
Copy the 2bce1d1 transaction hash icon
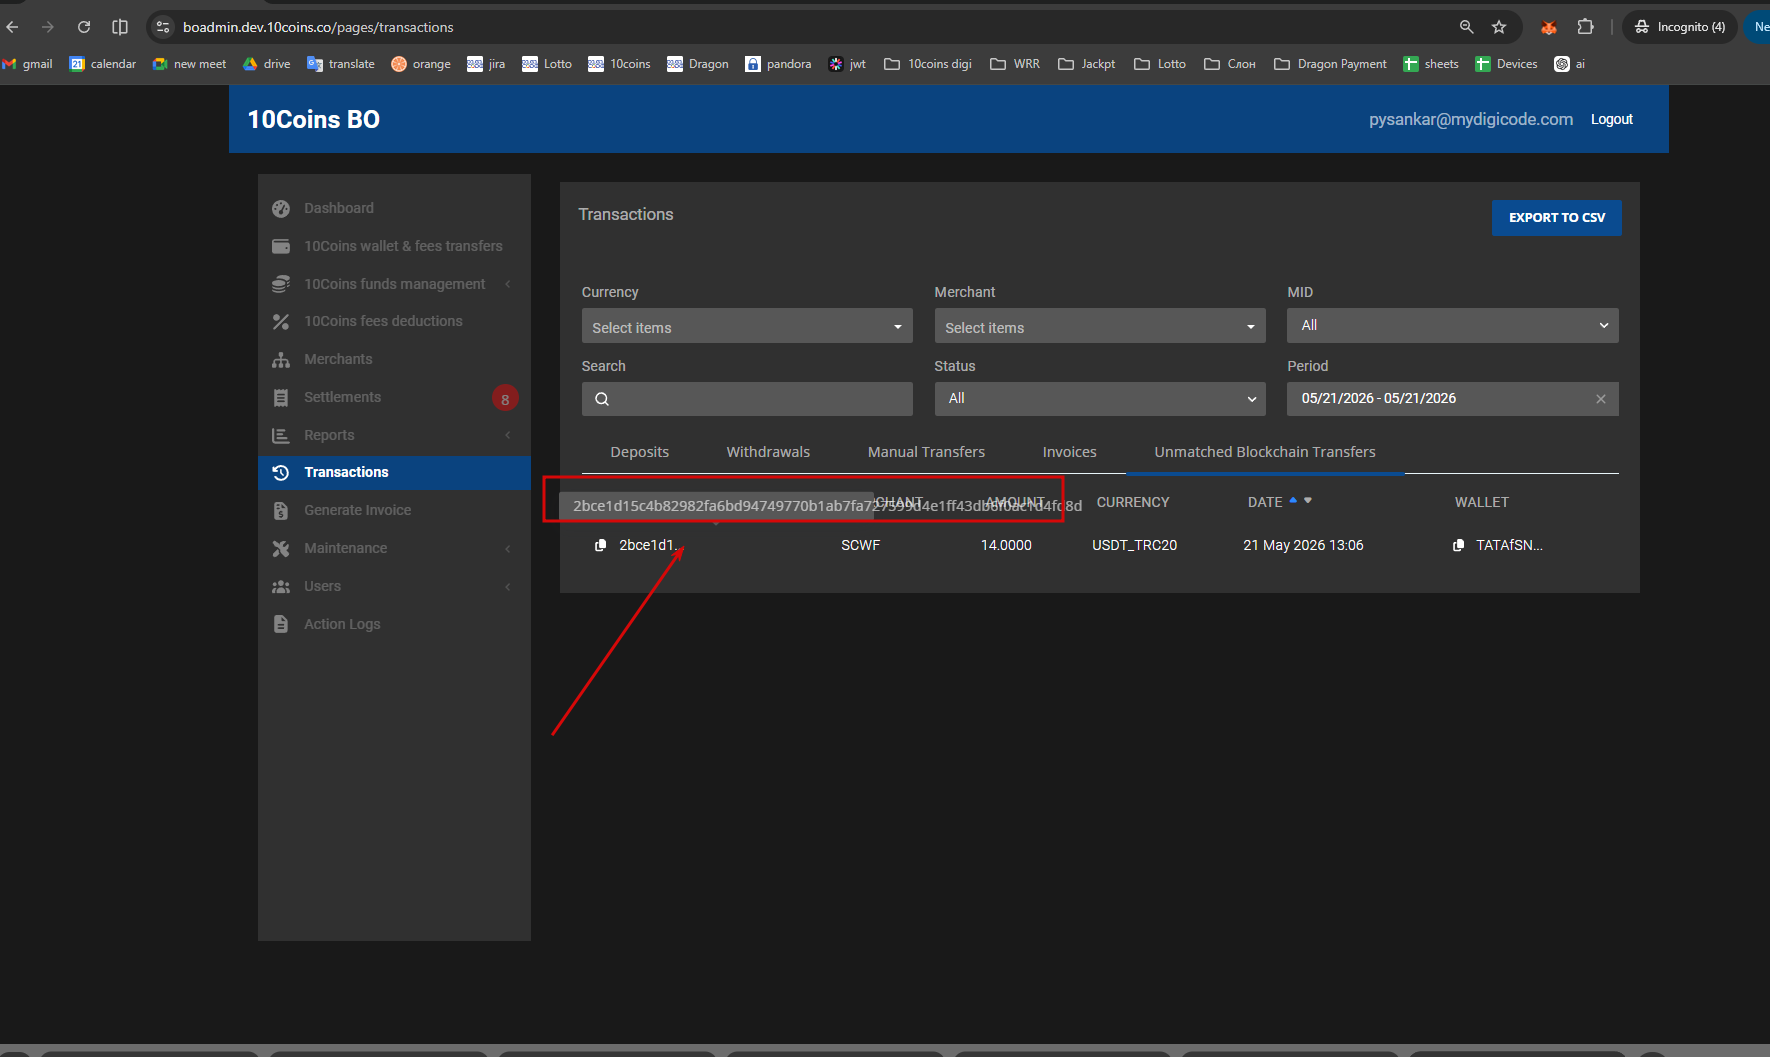tap(601, 545)
